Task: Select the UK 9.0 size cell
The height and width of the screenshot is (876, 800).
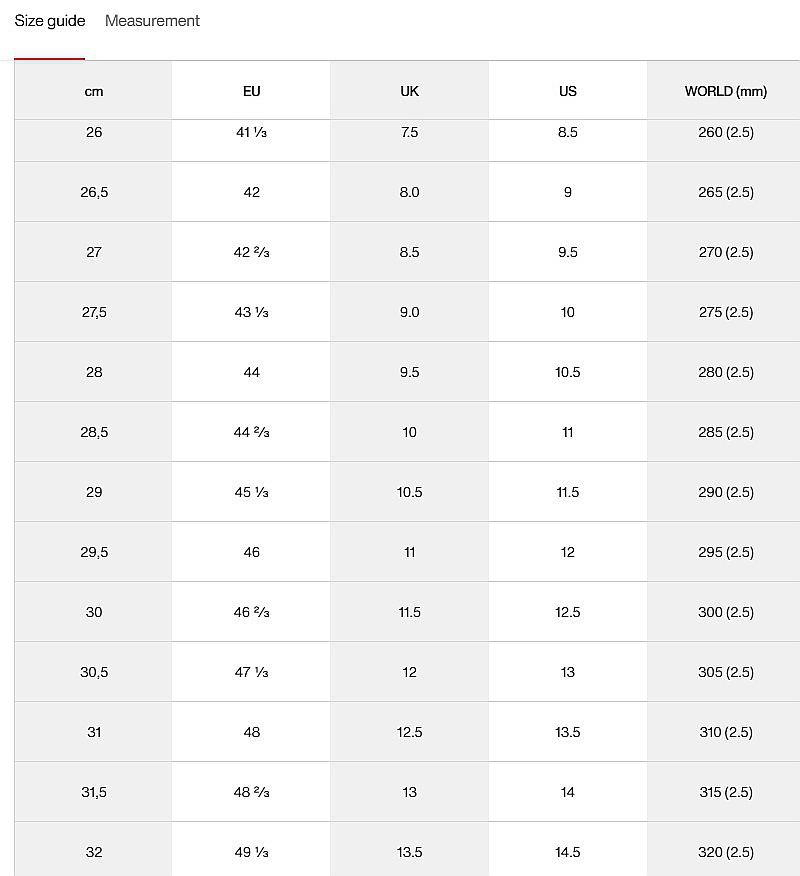Action: (x=409, y=312)
